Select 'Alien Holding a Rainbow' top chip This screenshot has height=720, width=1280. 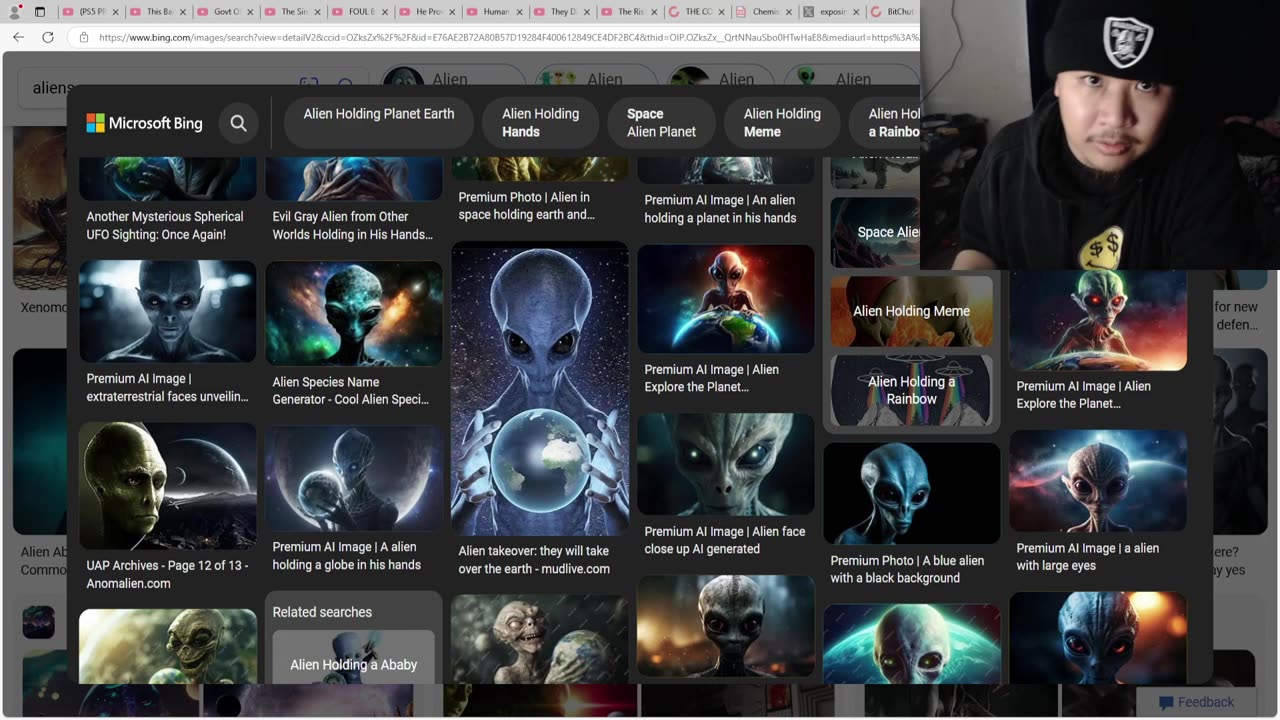885,123
